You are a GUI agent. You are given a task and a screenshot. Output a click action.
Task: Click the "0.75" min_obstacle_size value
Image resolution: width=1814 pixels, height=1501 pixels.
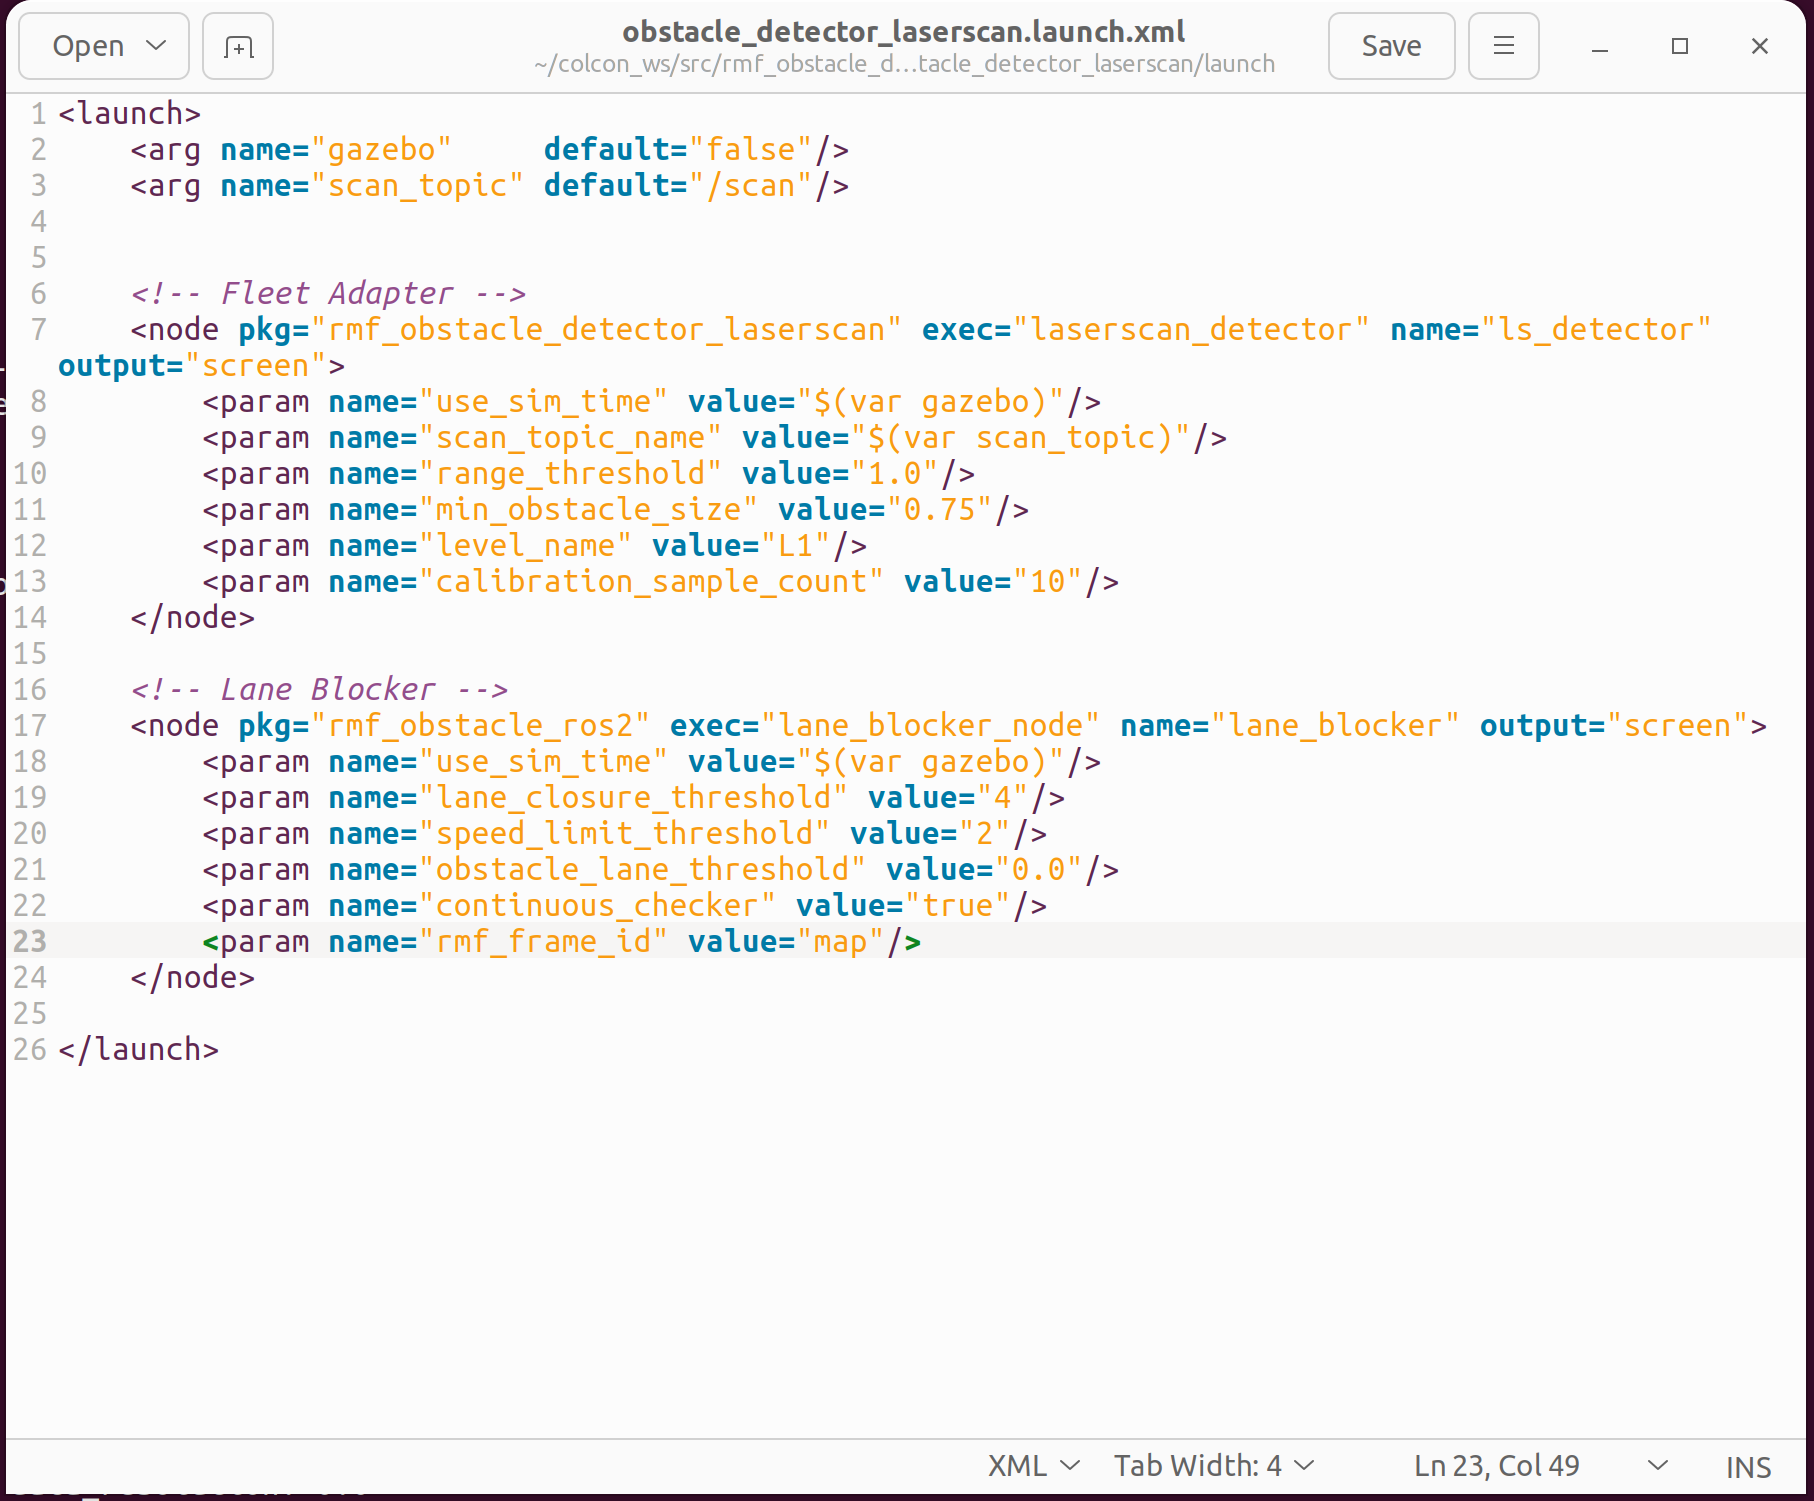point(939,509)
